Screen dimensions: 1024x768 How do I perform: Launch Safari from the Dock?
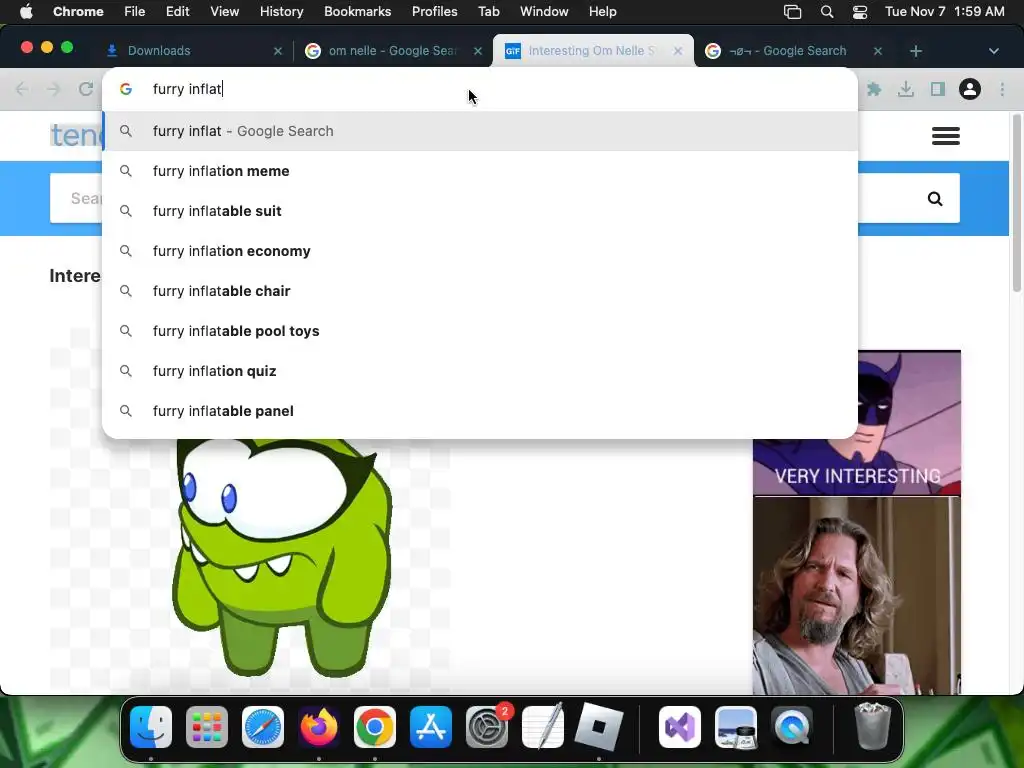point(263,727)
